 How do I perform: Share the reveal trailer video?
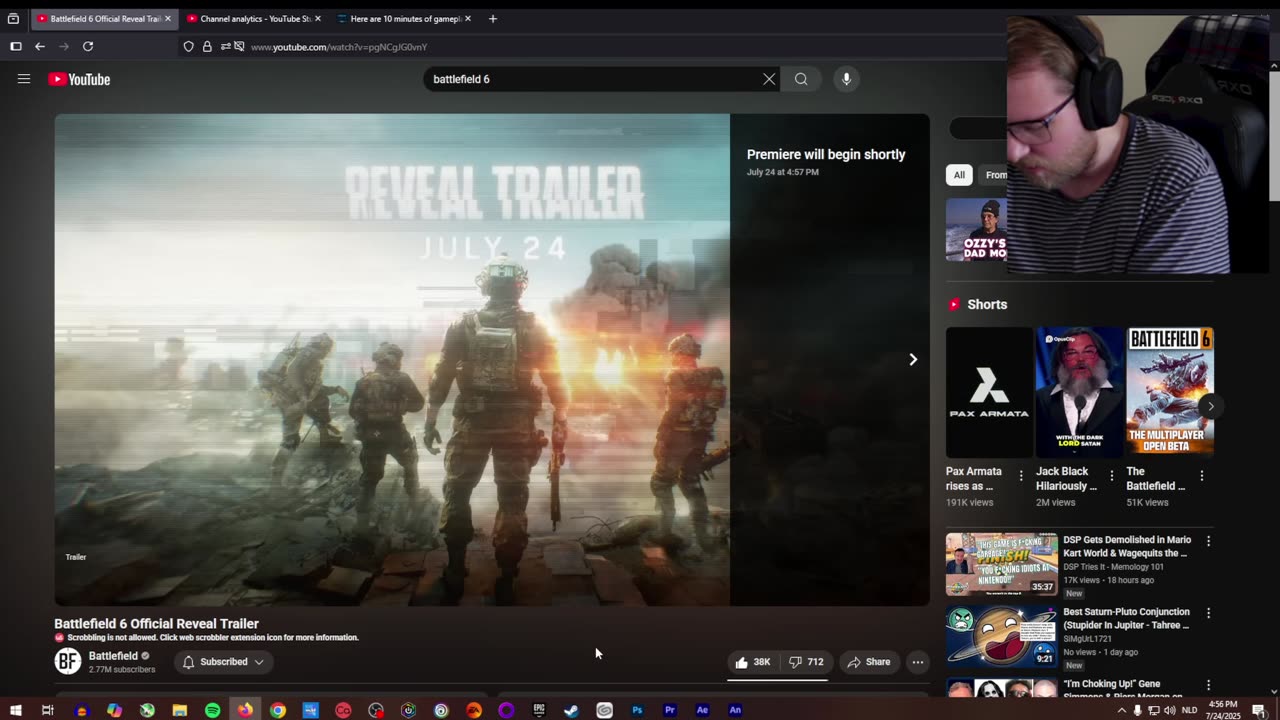pyautogui.click(x=868, y=662)
